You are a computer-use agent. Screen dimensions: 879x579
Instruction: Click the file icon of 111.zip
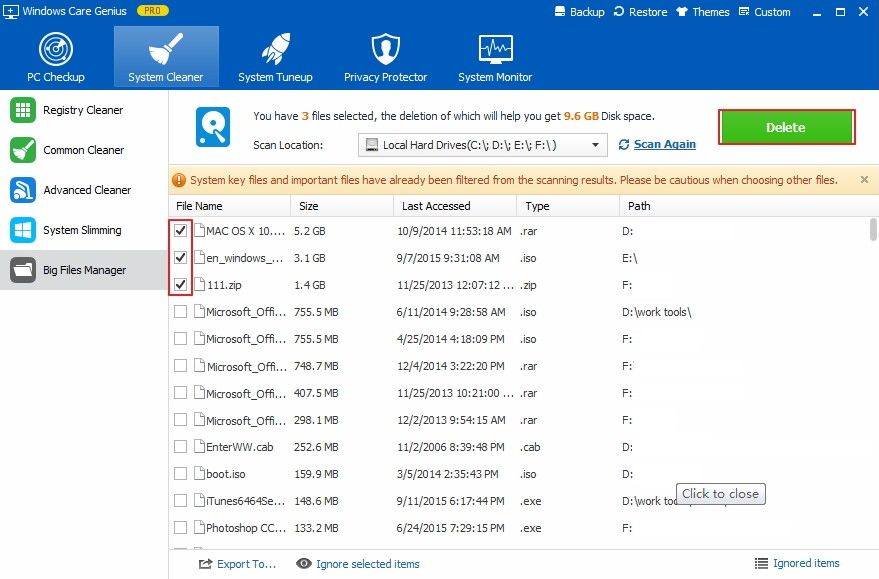coord(199,284)
